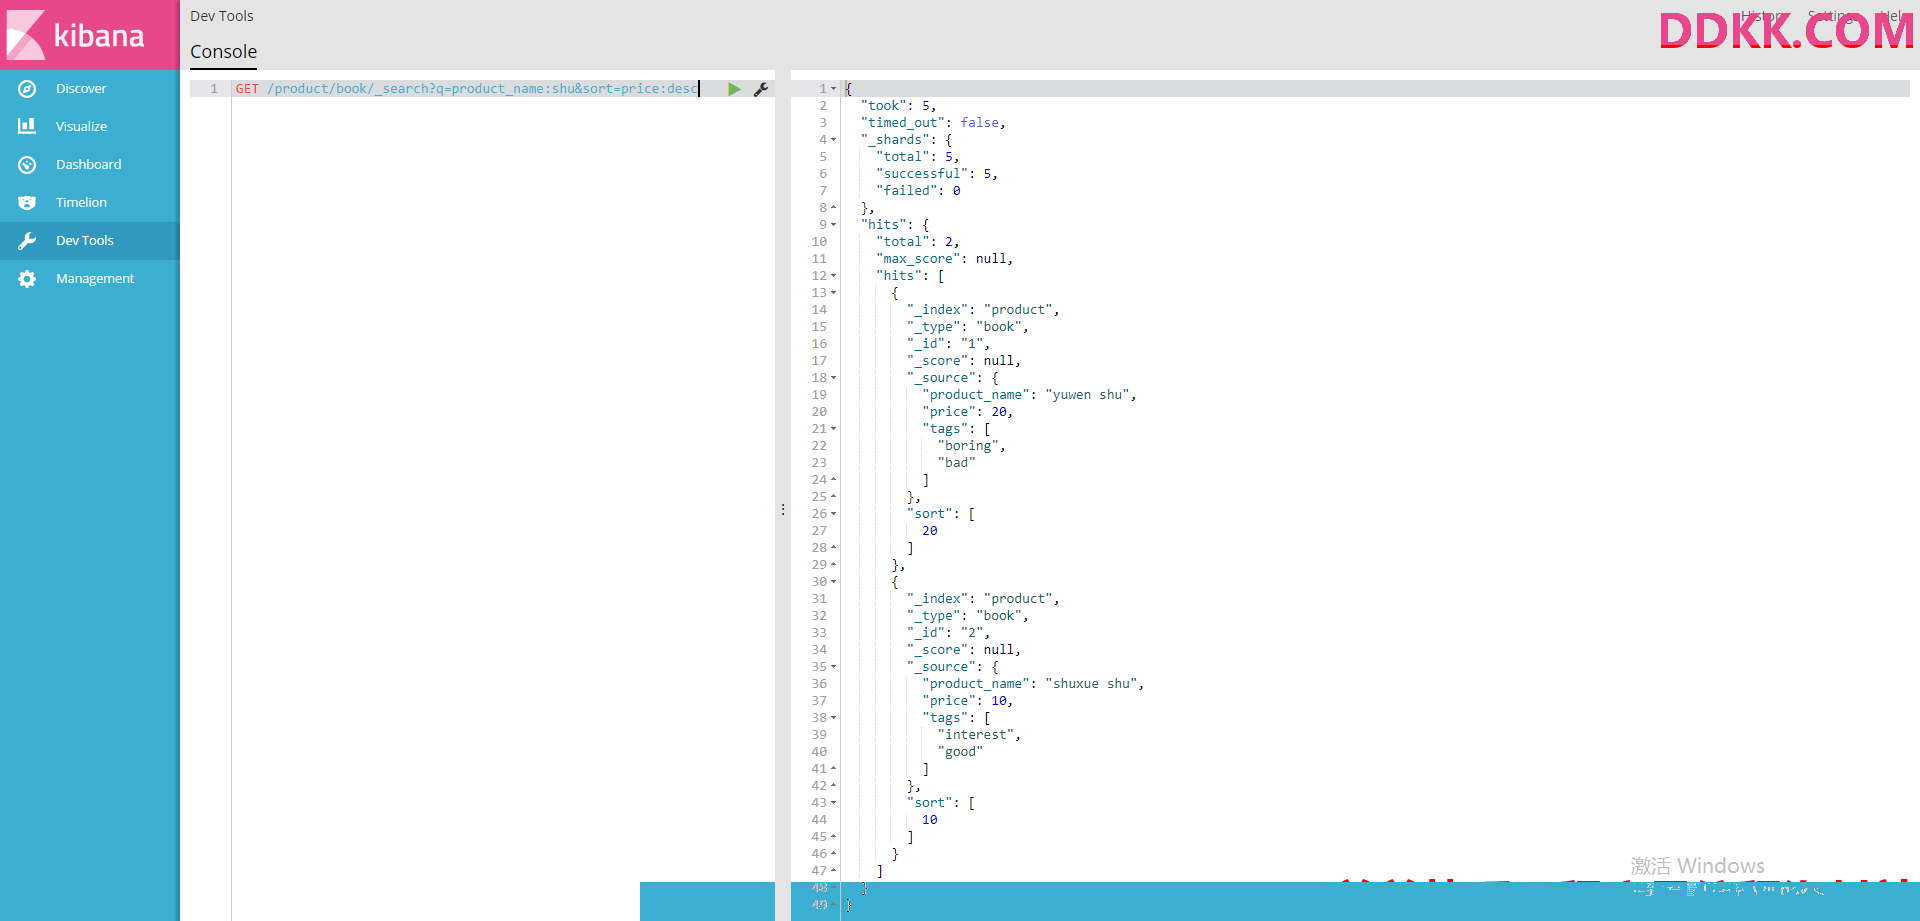
Task: Go to Management page
Action: (95, 279)
